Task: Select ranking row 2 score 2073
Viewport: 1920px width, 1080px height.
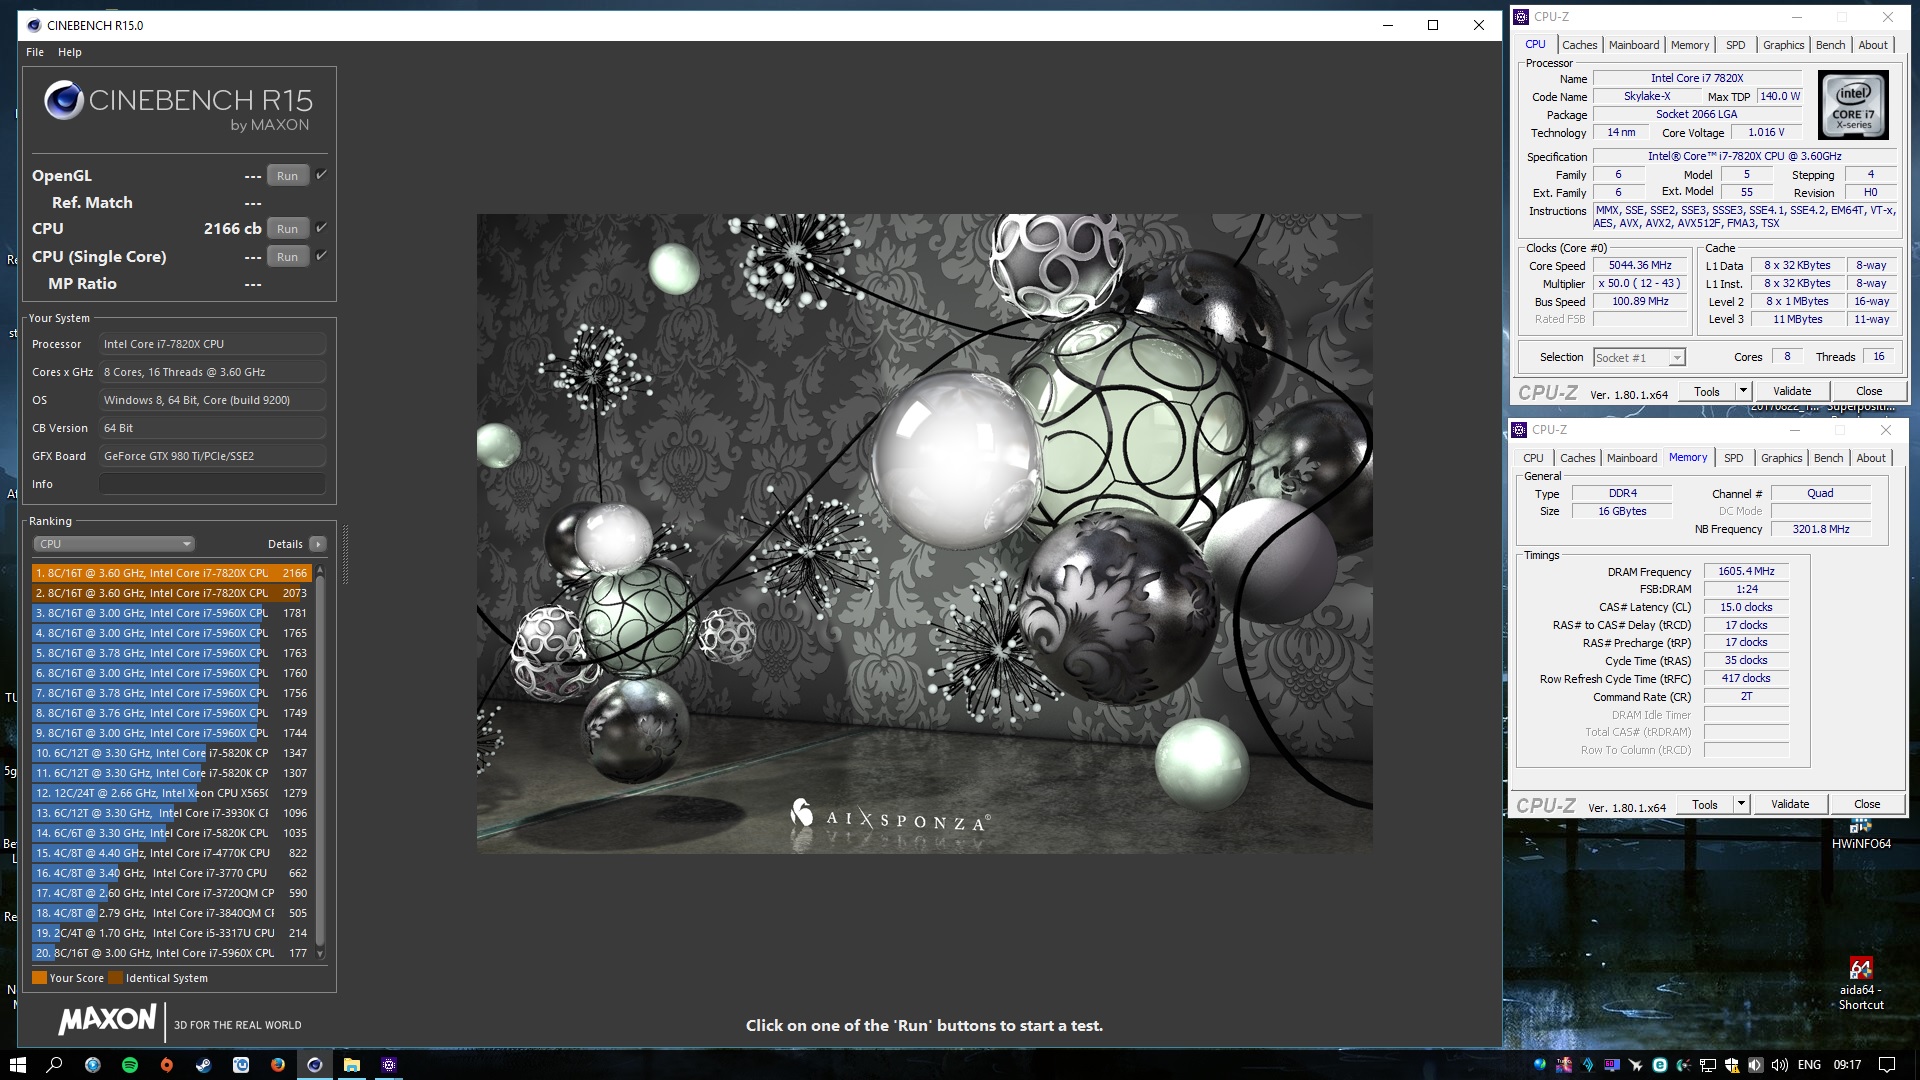Action: [x=172, y=593]
